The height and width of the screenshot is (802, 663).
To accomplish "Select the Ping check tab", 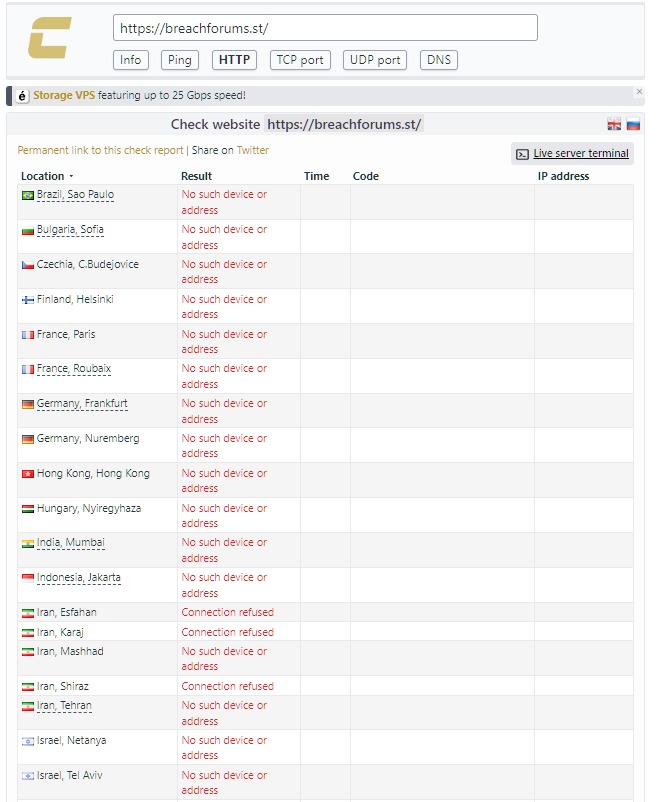I will pyautogui.click(x=180, y=60).
